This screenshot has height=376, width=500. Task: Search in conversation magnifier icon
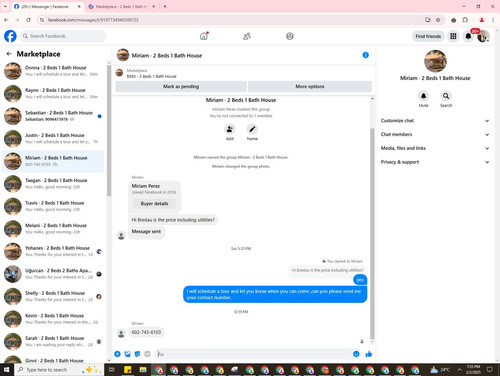pos(446,96)
